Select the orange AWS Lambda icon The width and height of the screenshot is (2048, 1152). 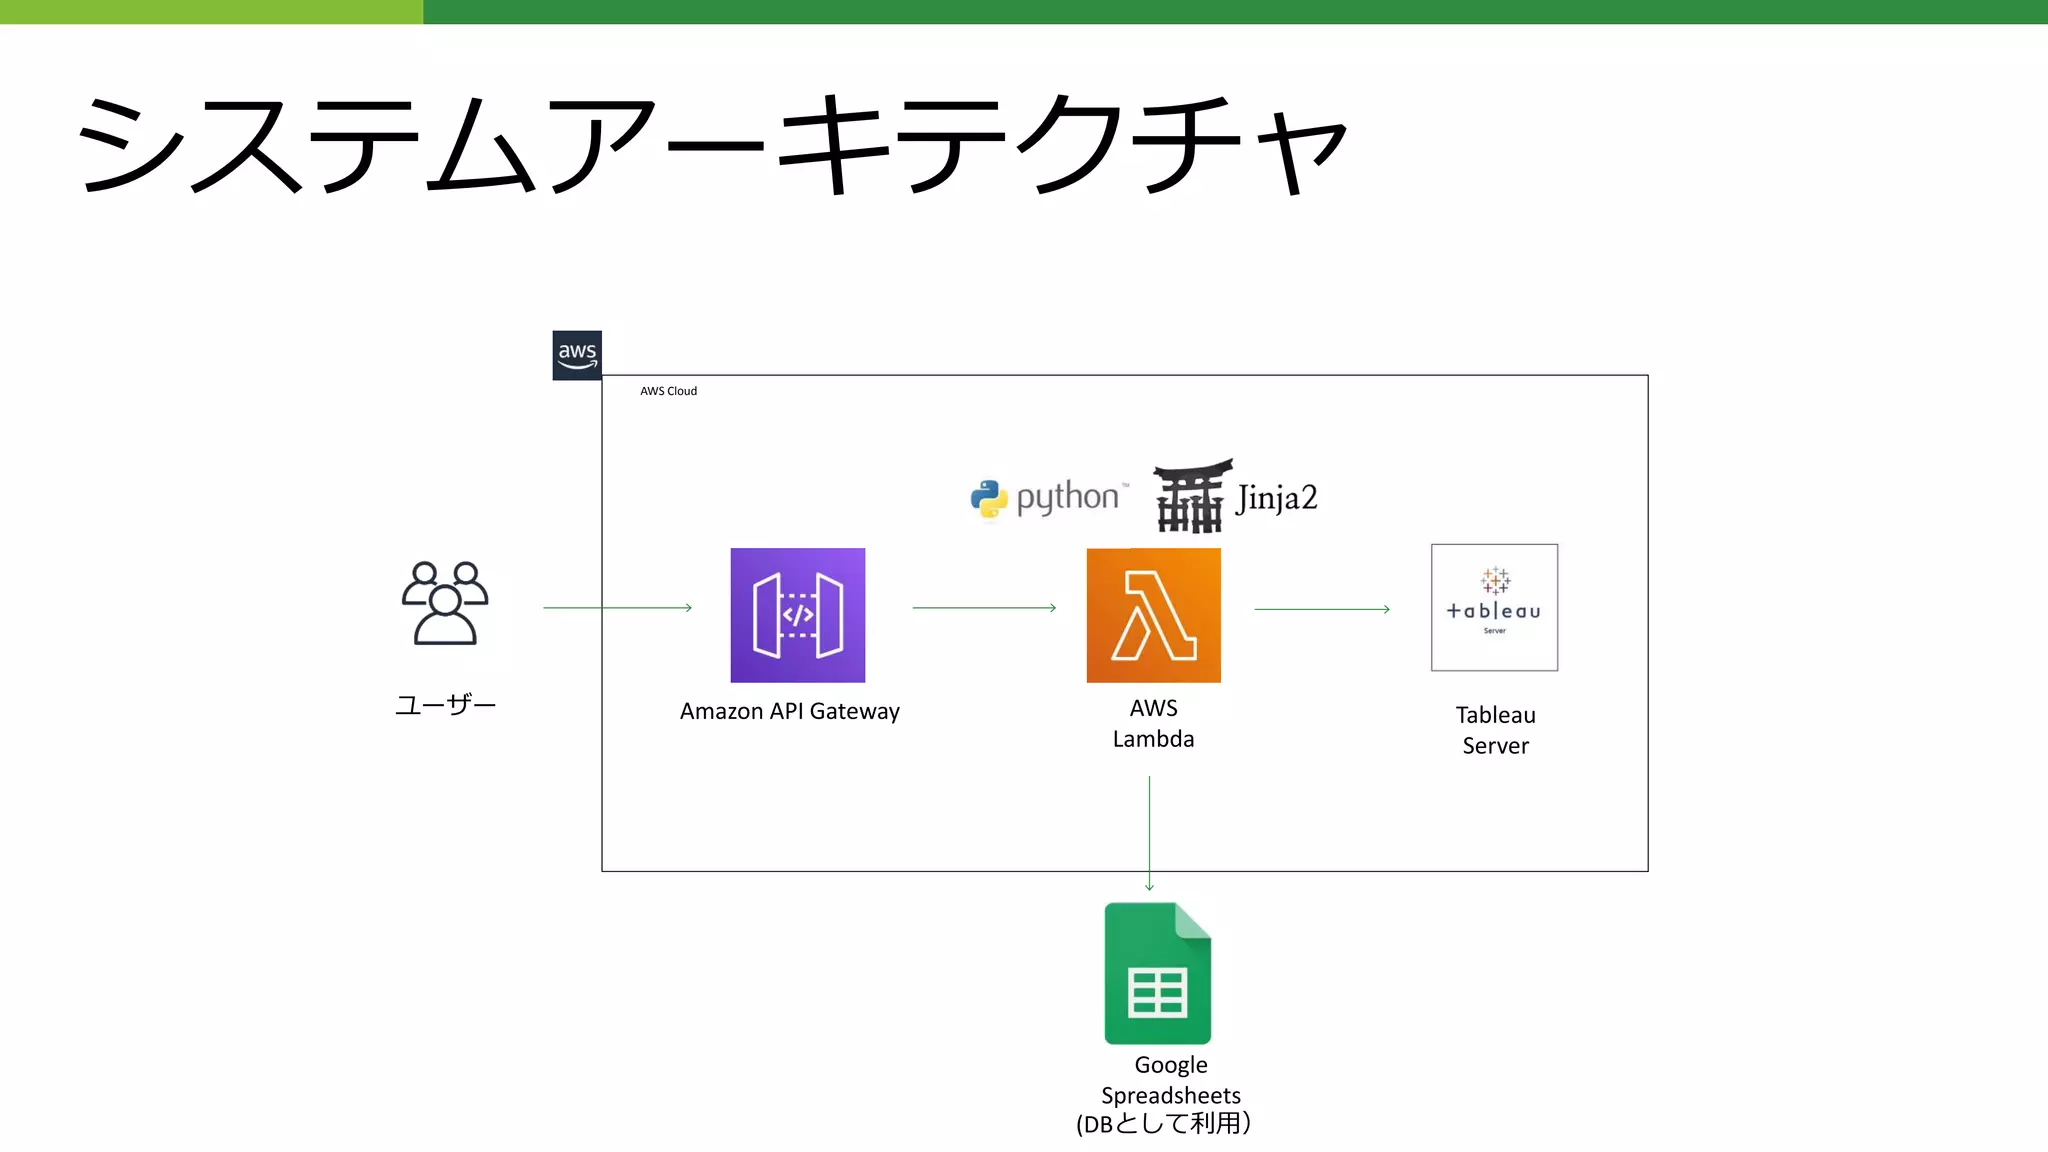coord(1153,615)
